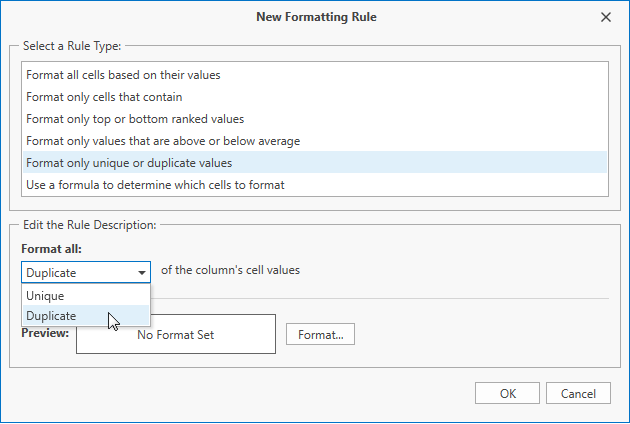Choose 'Format only top or bottom ranked values'
Viewport: 630px width, 424px height.
[315, 119]
